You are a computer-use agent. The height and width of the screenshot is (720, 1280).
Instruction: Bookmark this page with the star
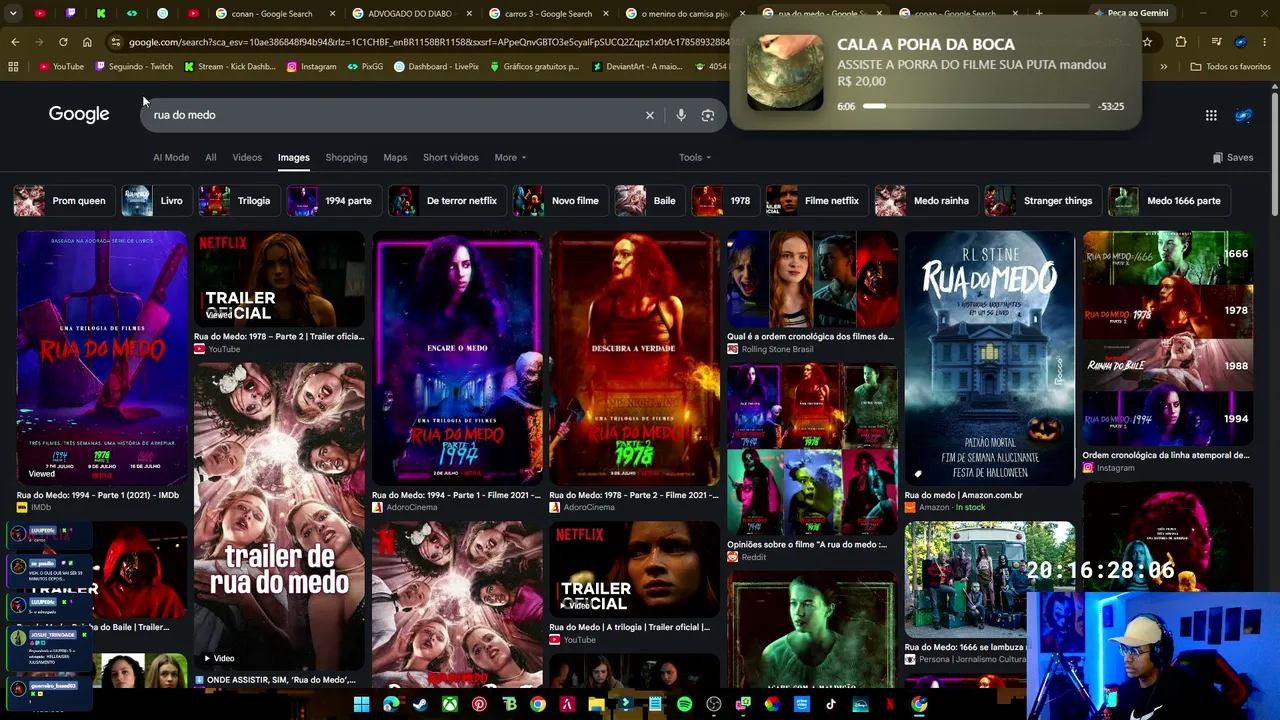tap(1147, 42)
